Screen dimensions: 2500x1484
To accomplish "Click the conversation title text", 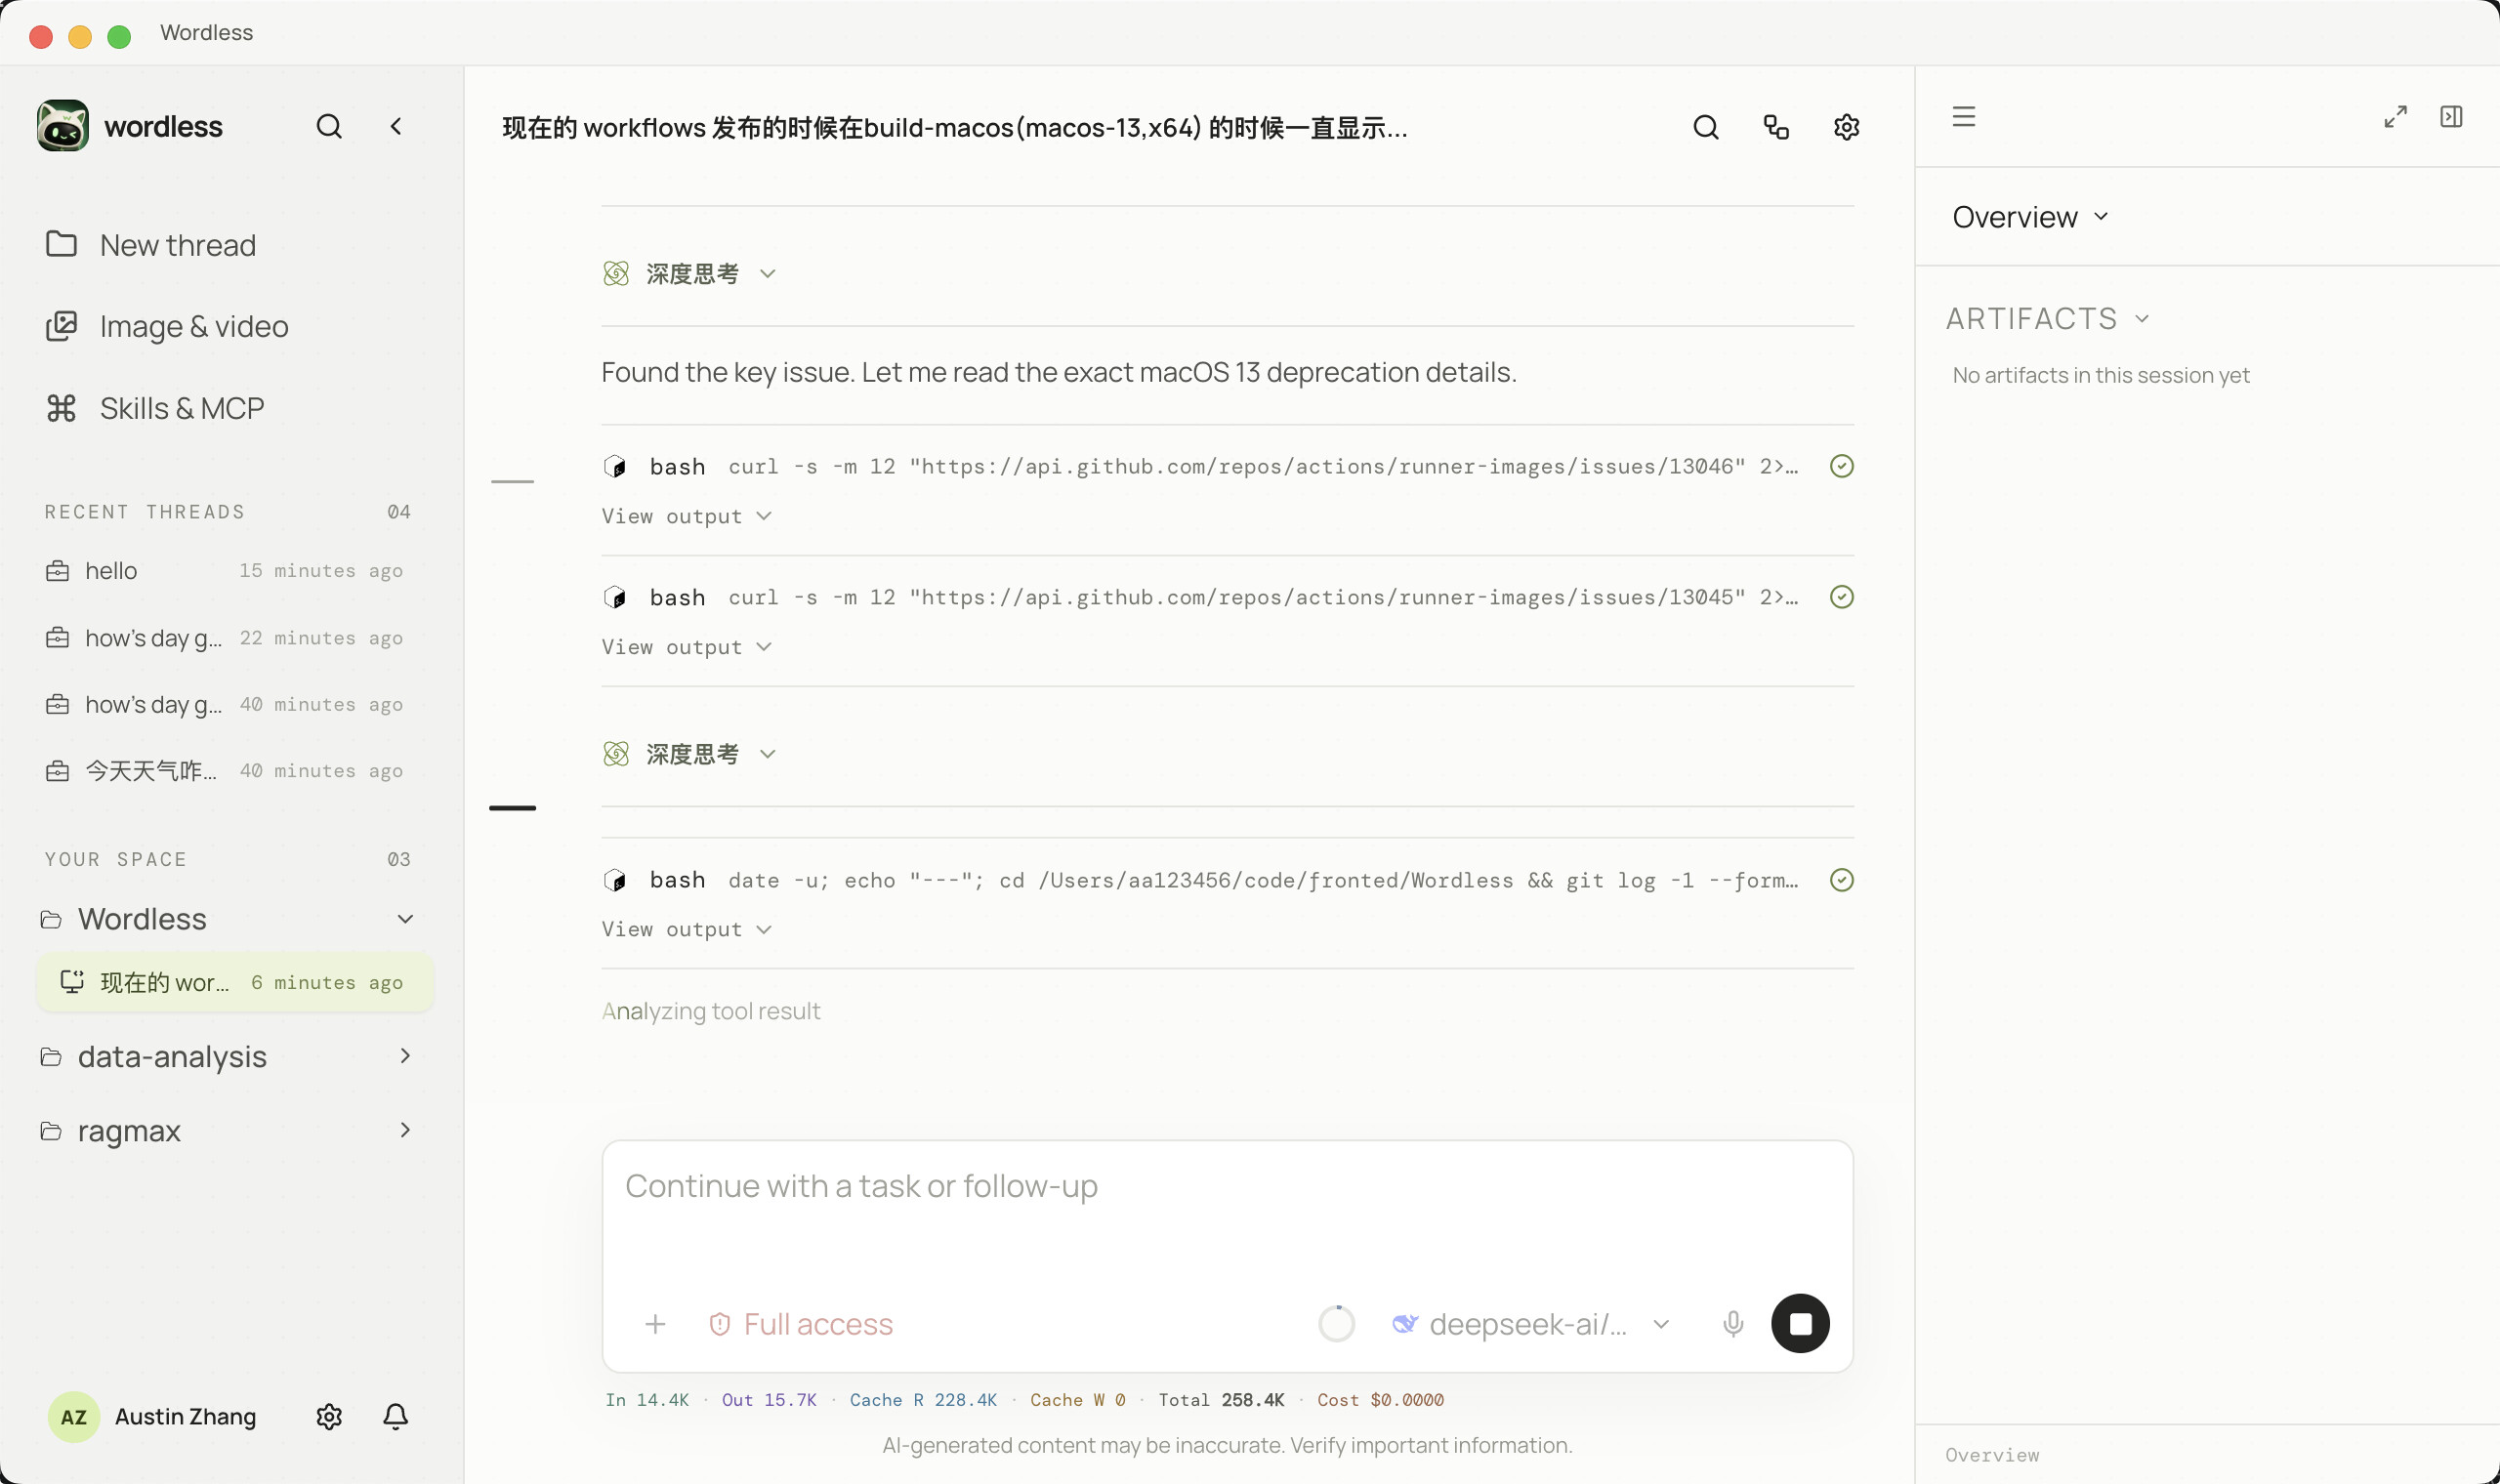I will [955, 128].
